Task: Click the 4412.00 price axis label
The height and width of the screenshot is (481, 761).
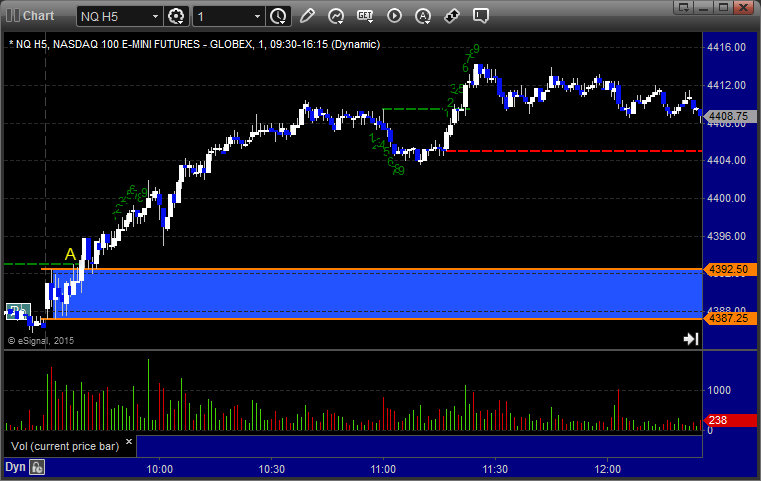Action: click(x=727, y=85)
